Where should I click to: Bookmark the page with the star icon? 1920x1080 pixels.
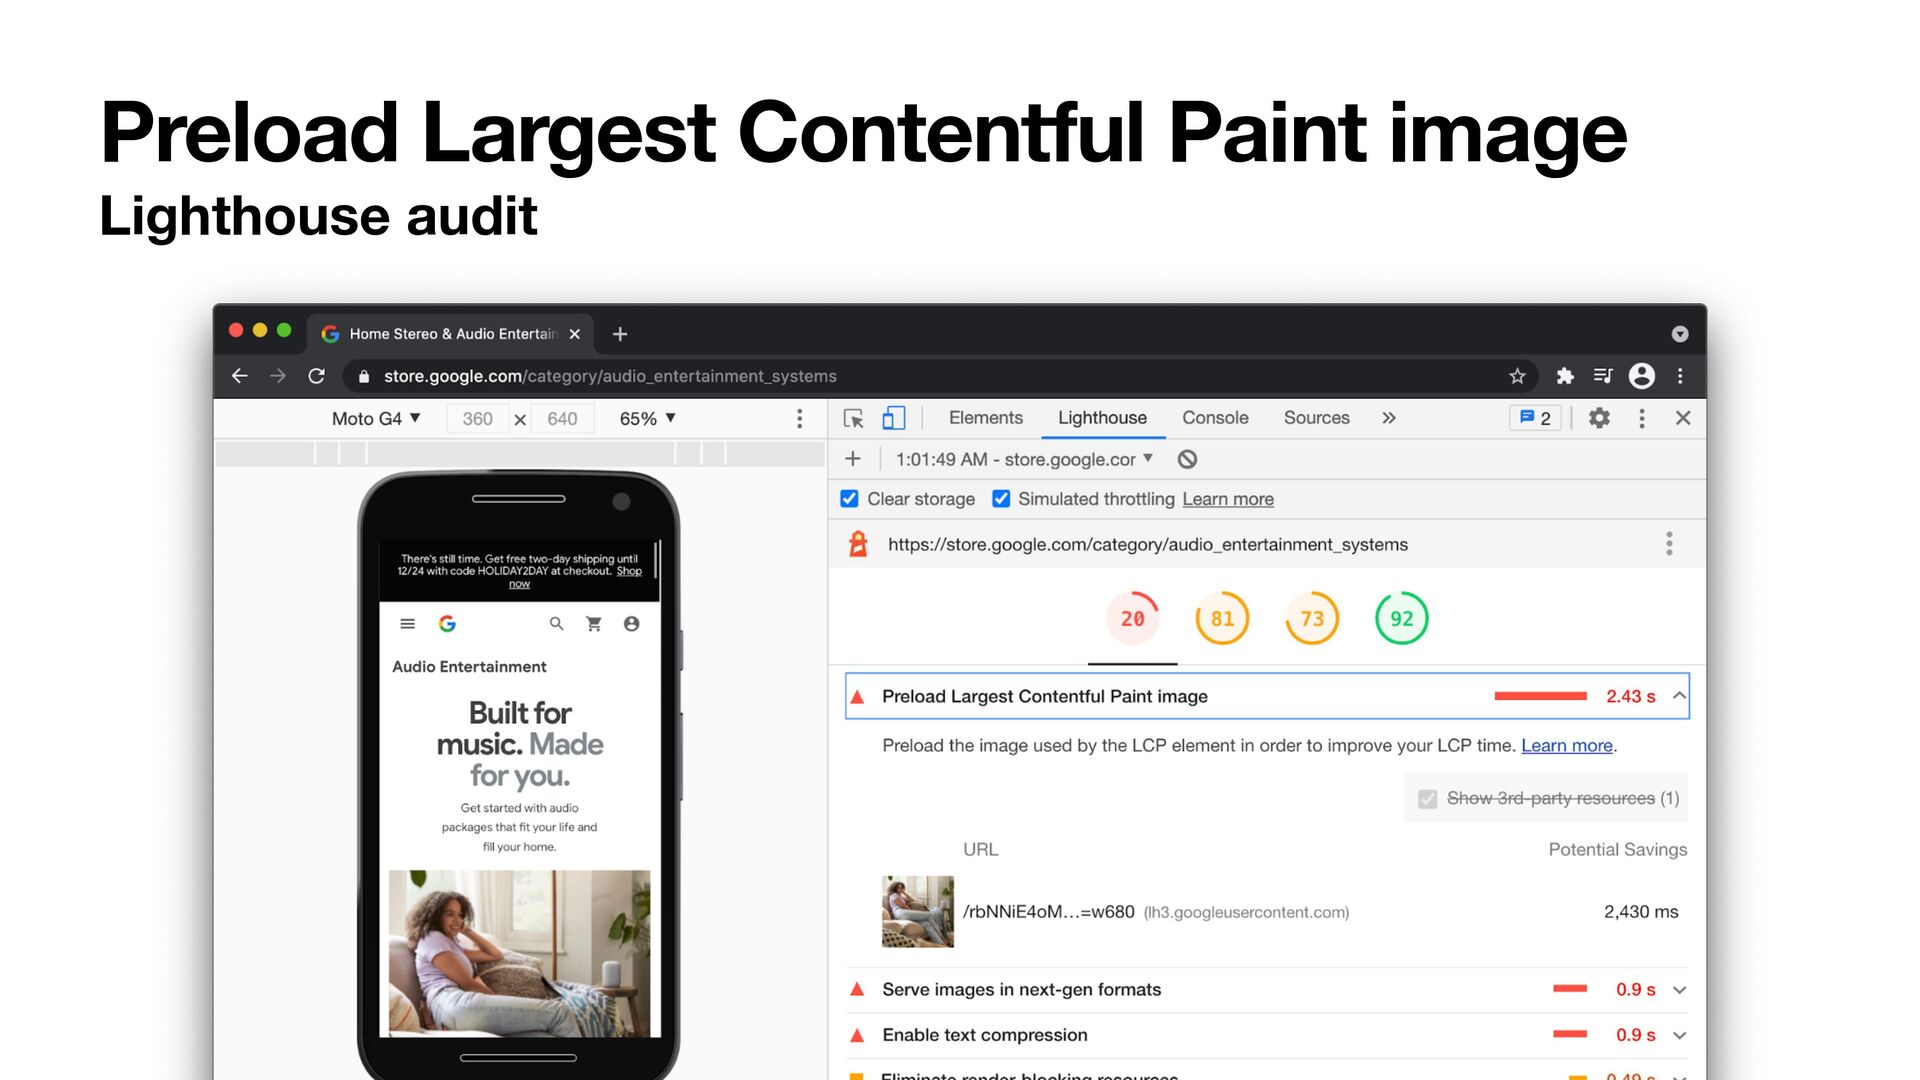click(1517, 376)
